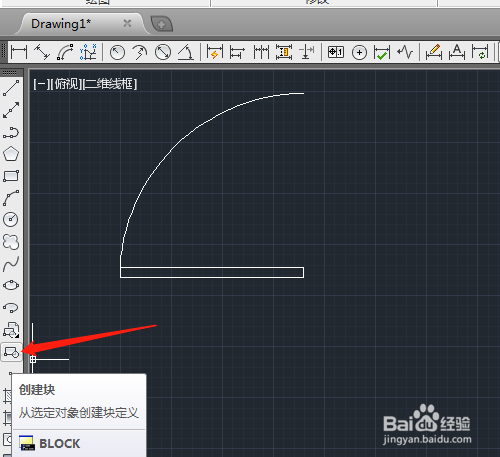Close the Drawing1* tab
The image size is (500, 457).
click(x=127, y=23)
